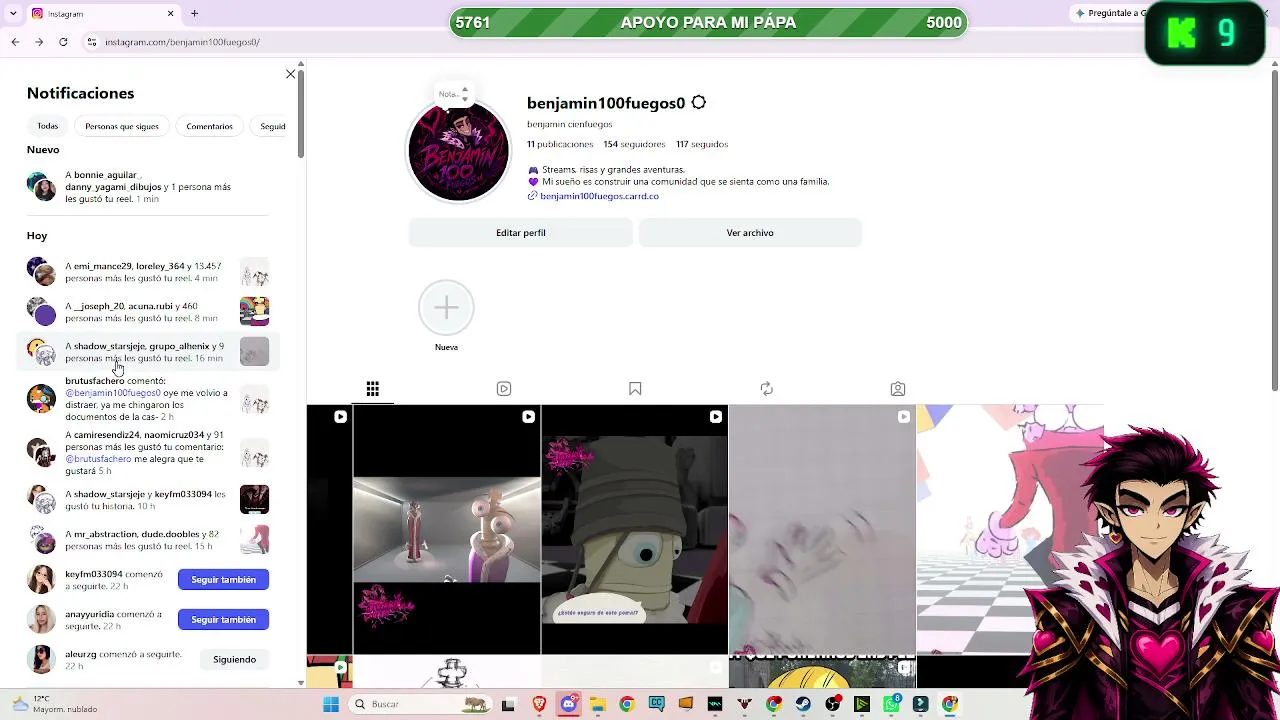Open the camiresendiz24 comment likes notification
The image size is (1280, 720).
[147, 453]
